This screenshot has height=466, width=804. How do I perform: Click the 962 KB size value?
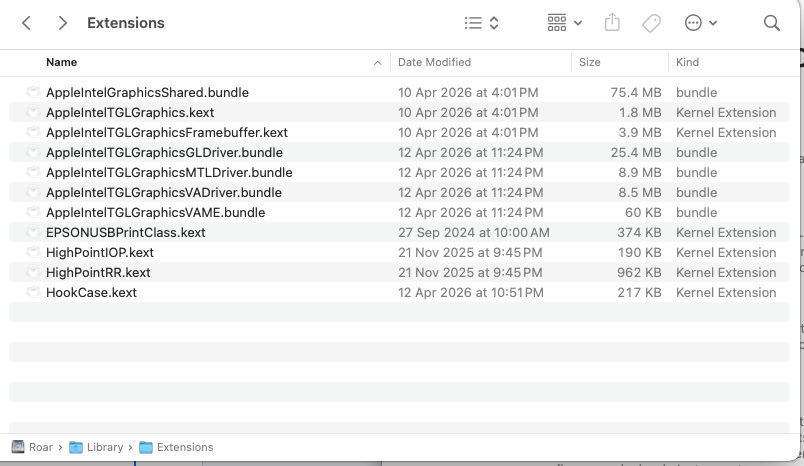(639, 273)
